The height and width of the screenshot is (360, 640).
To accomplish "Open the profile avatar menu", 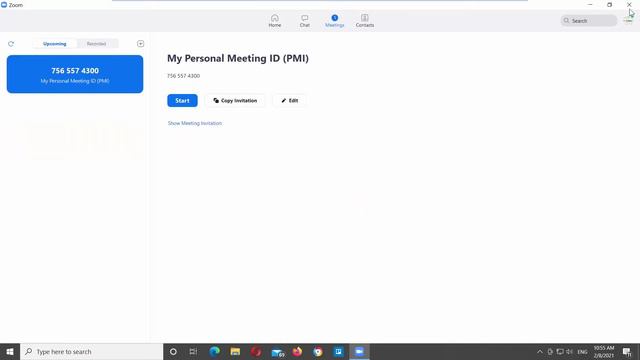I will [628, 20].
